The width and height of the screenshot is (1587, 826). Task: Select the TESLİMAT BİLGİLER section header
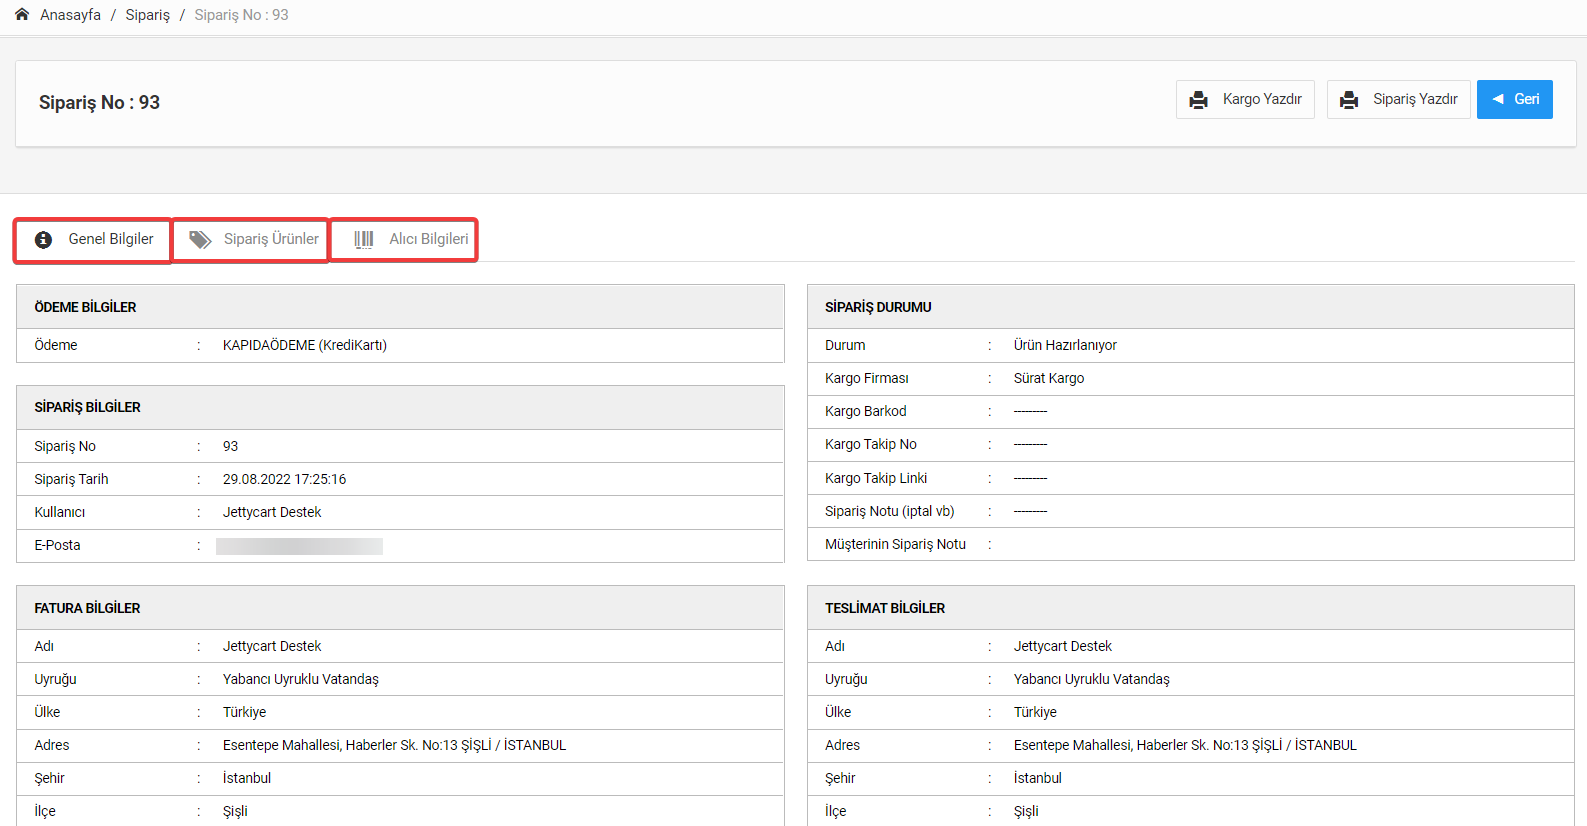1191,608
